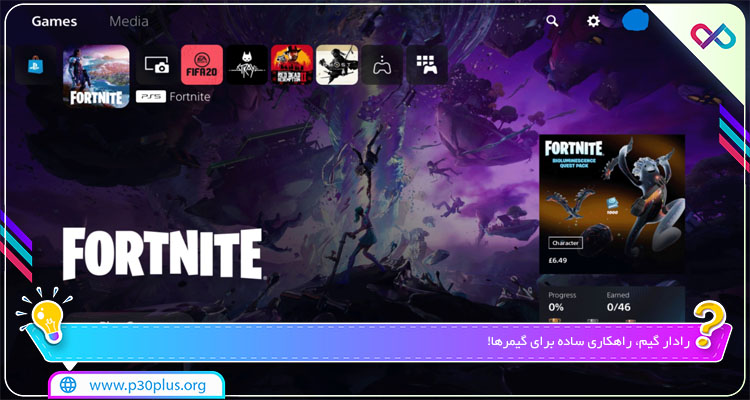Image resolution: width=750 pixels, height=400 pixels.
Task: Open the settings gear icon
Action: click(593, 21)
